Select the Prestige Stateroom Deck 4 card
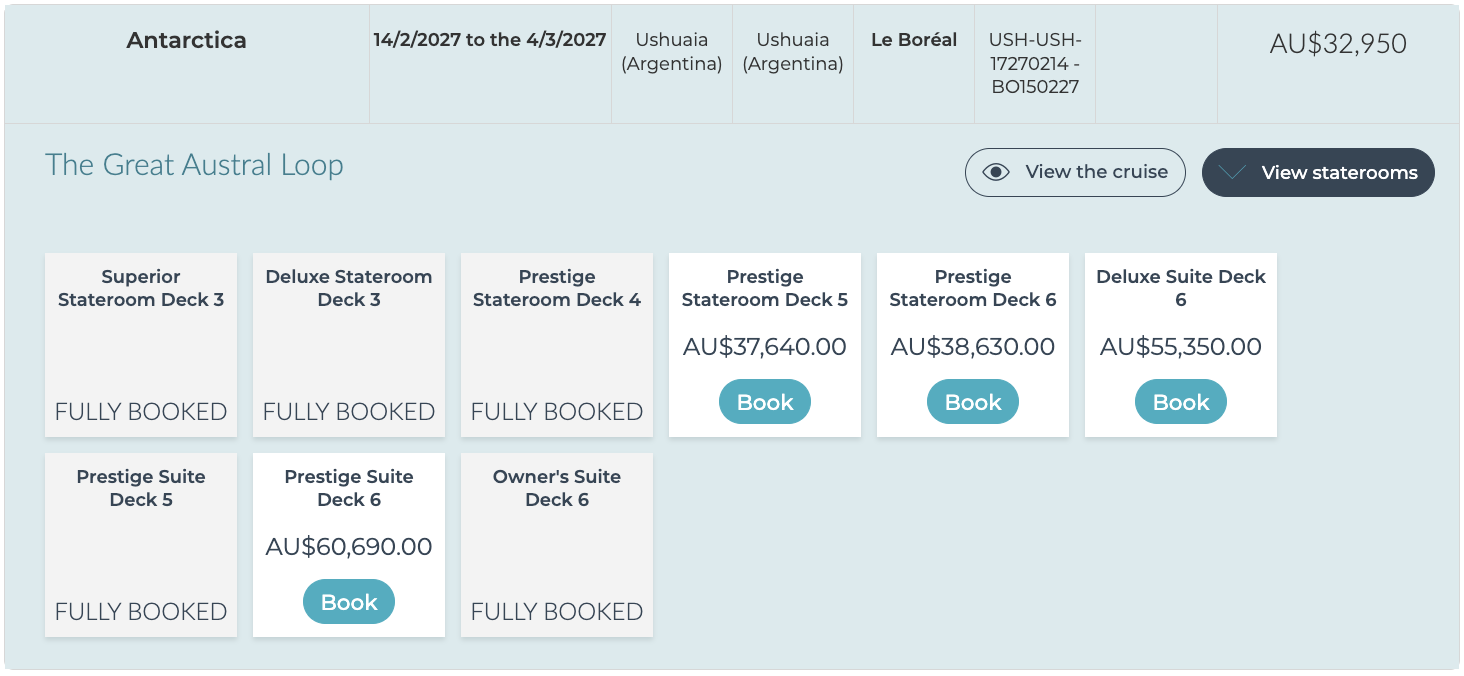 [x=557, y=345]
